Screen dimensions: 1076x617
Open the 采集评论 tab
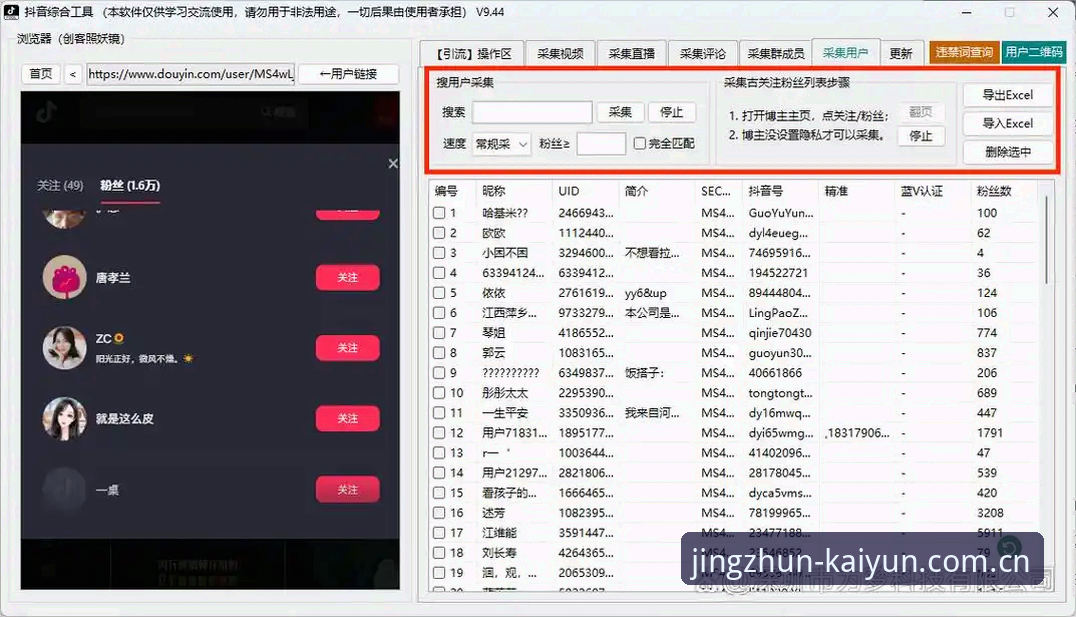(702, 54)
